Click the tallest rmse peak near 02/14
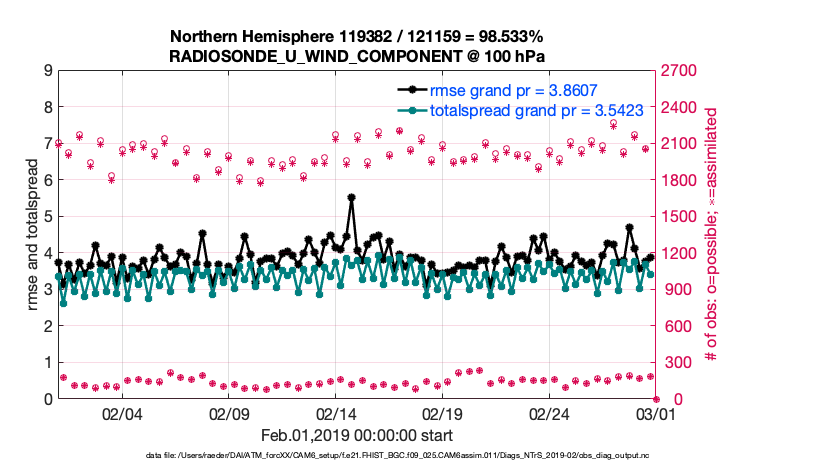Viewport: 830px width, 470px height. (x=351, y=198)
